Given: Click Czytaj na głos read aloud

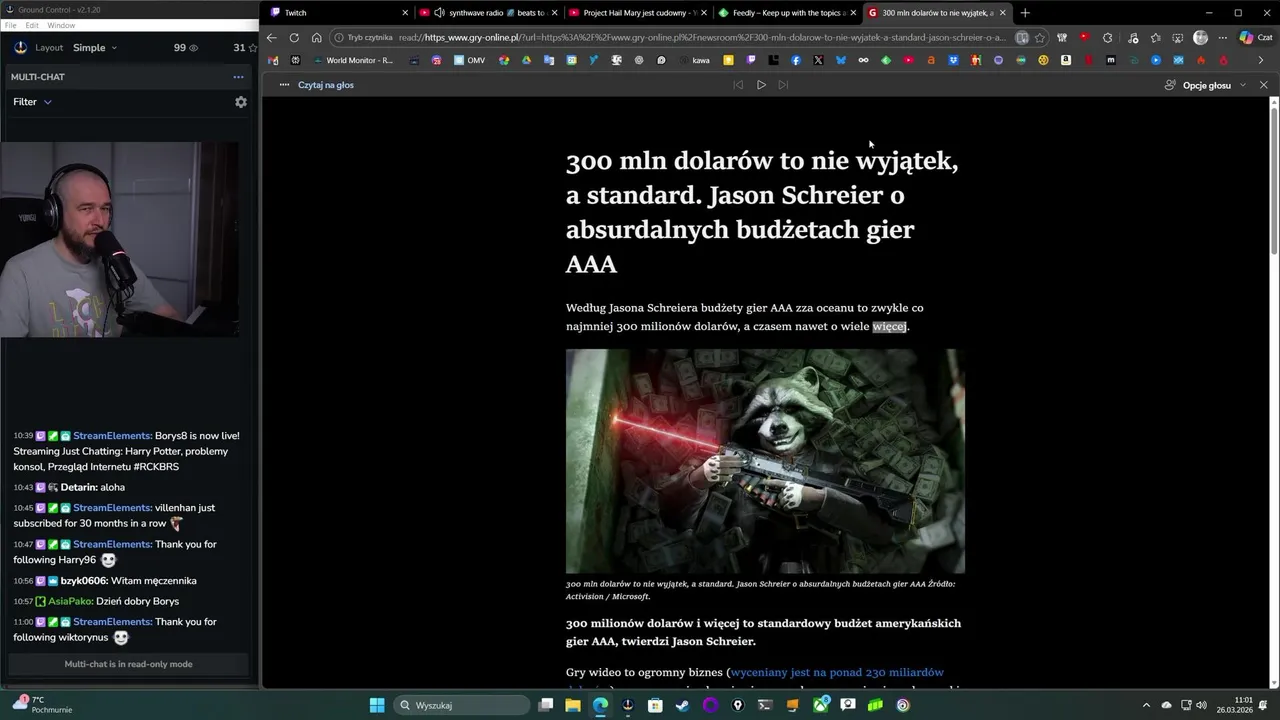Looking at the screenshot, I should [326, 85].
